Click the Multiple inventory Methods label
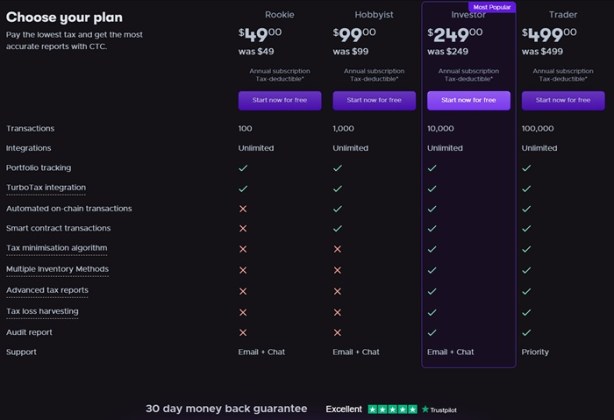 (x=57, y=269)
